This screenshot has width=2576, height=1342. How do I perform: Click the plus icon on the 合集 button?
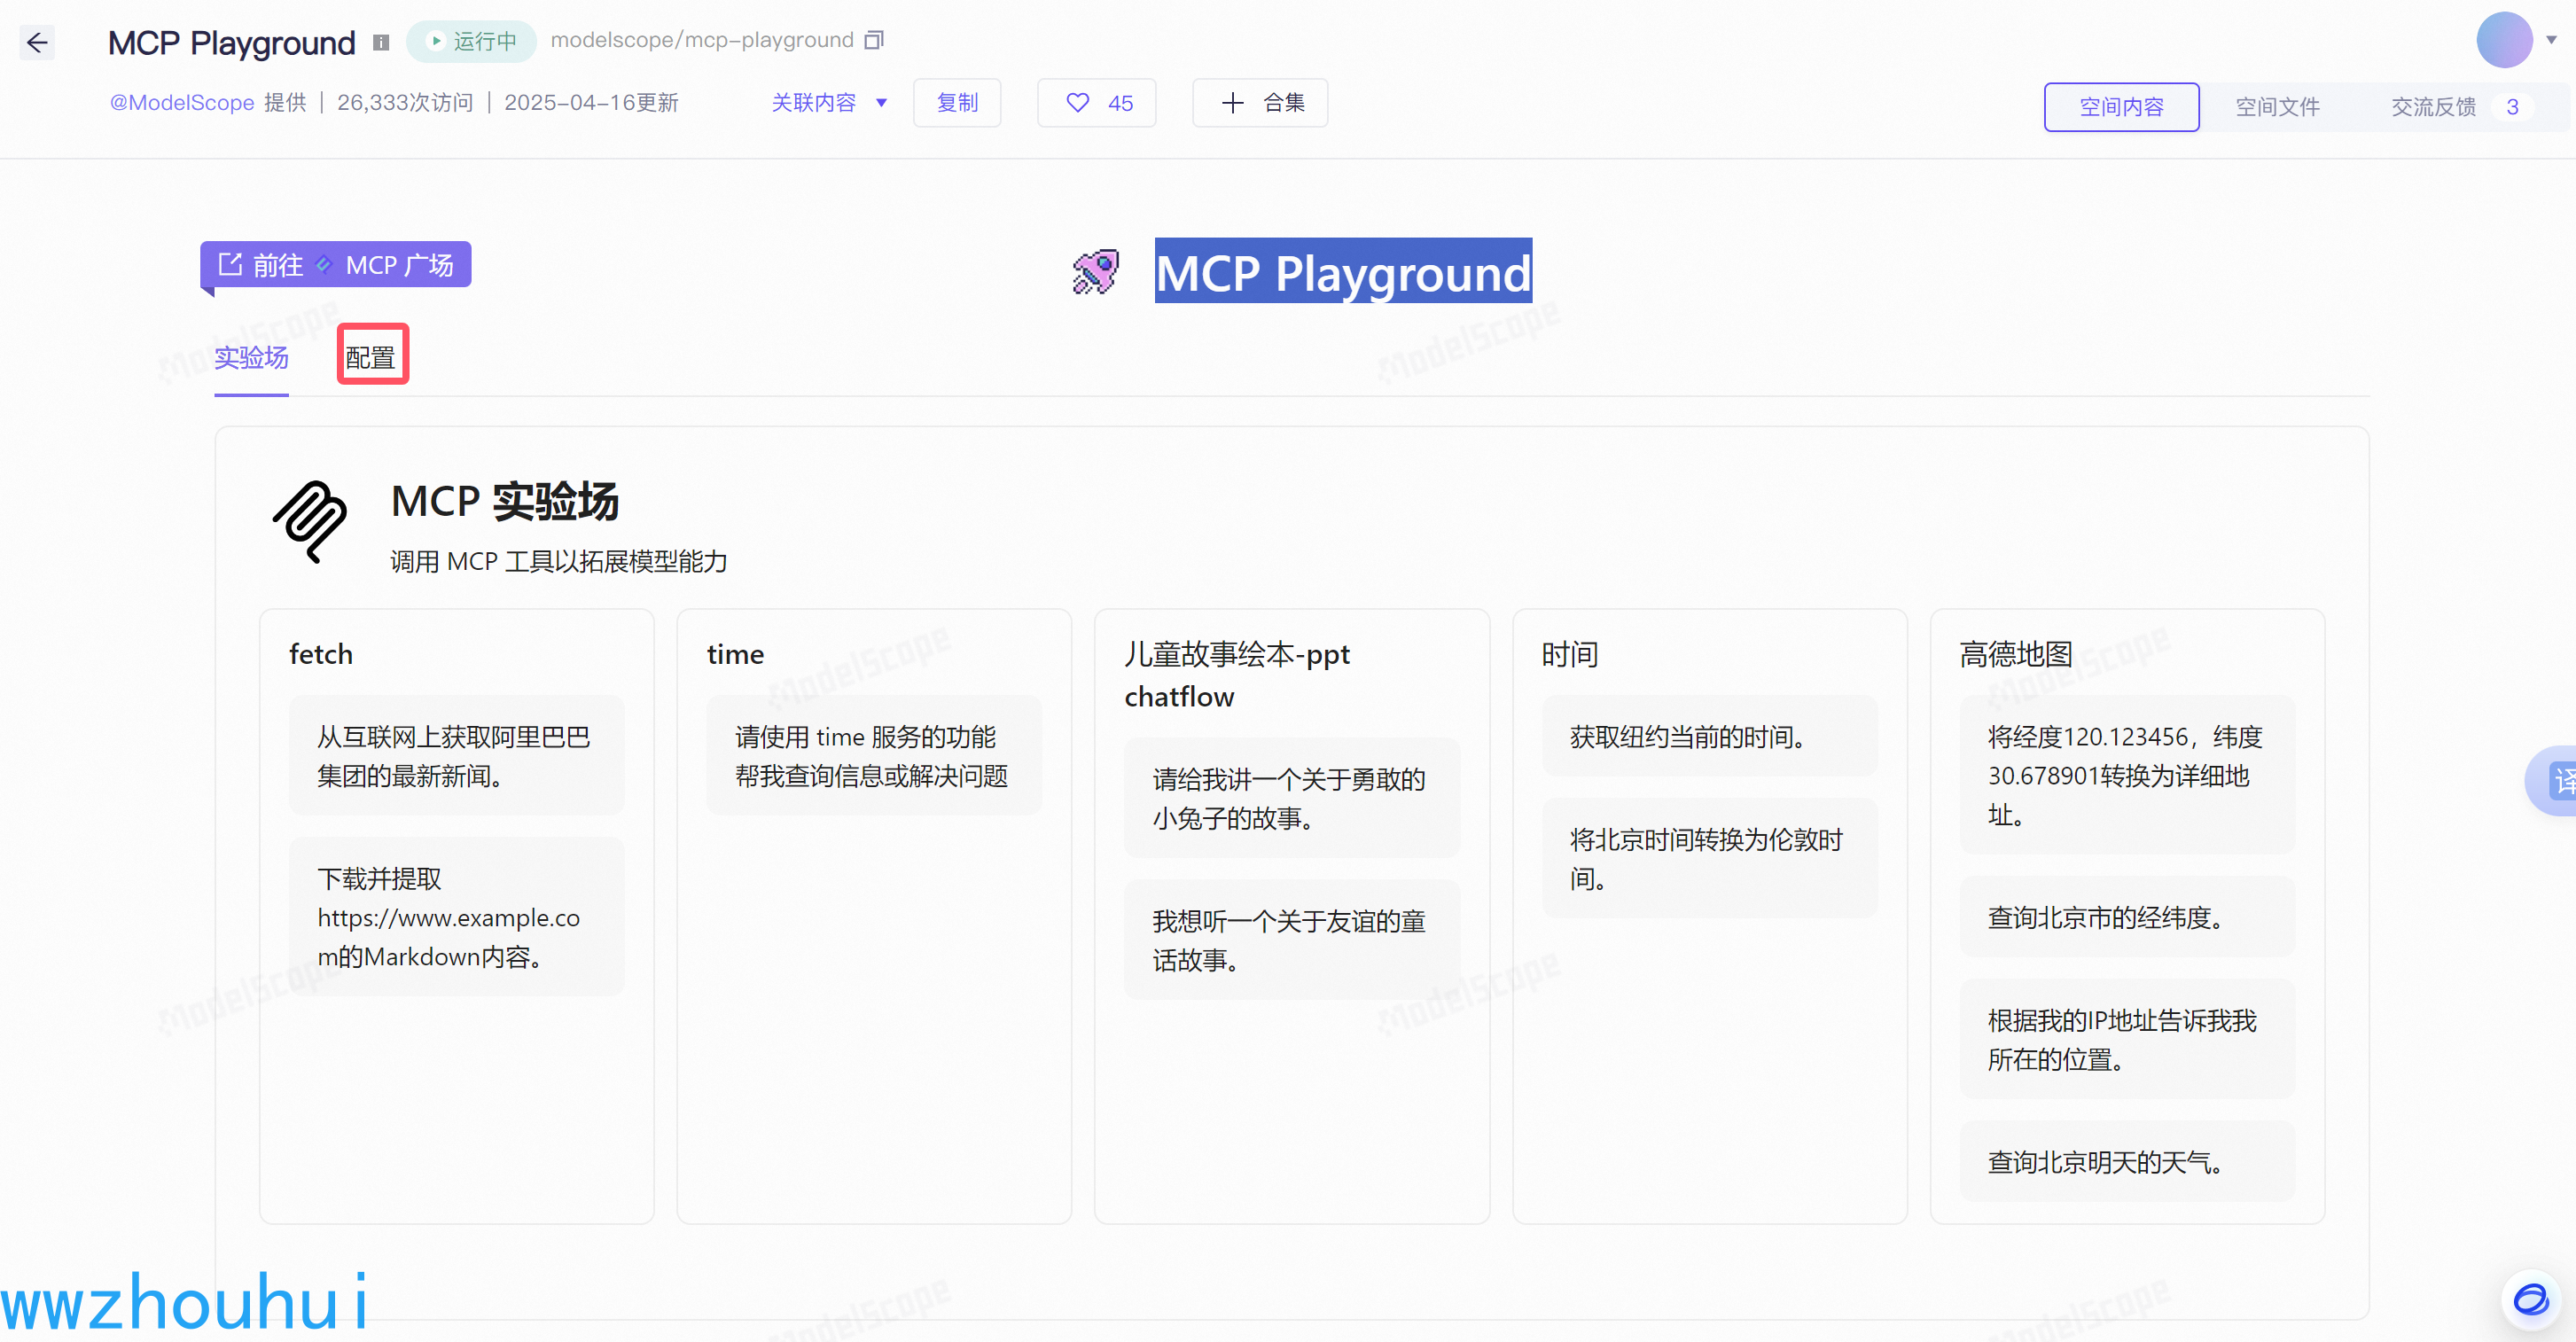coord(1232,102)
